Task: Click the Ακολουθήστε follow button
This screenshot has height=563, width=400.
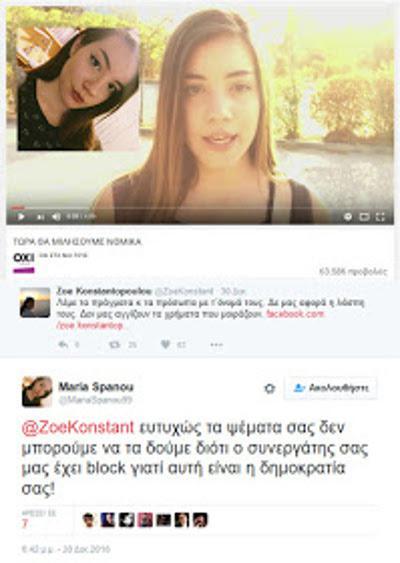Action: [x=330, y=388]
